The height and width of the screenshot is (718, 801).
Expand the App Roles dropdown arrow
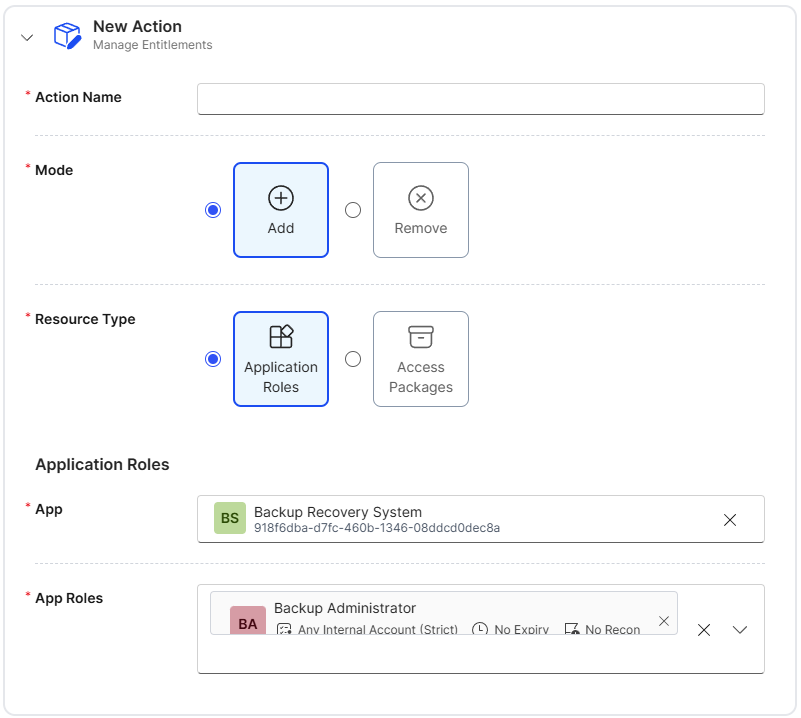coord(740,630)
